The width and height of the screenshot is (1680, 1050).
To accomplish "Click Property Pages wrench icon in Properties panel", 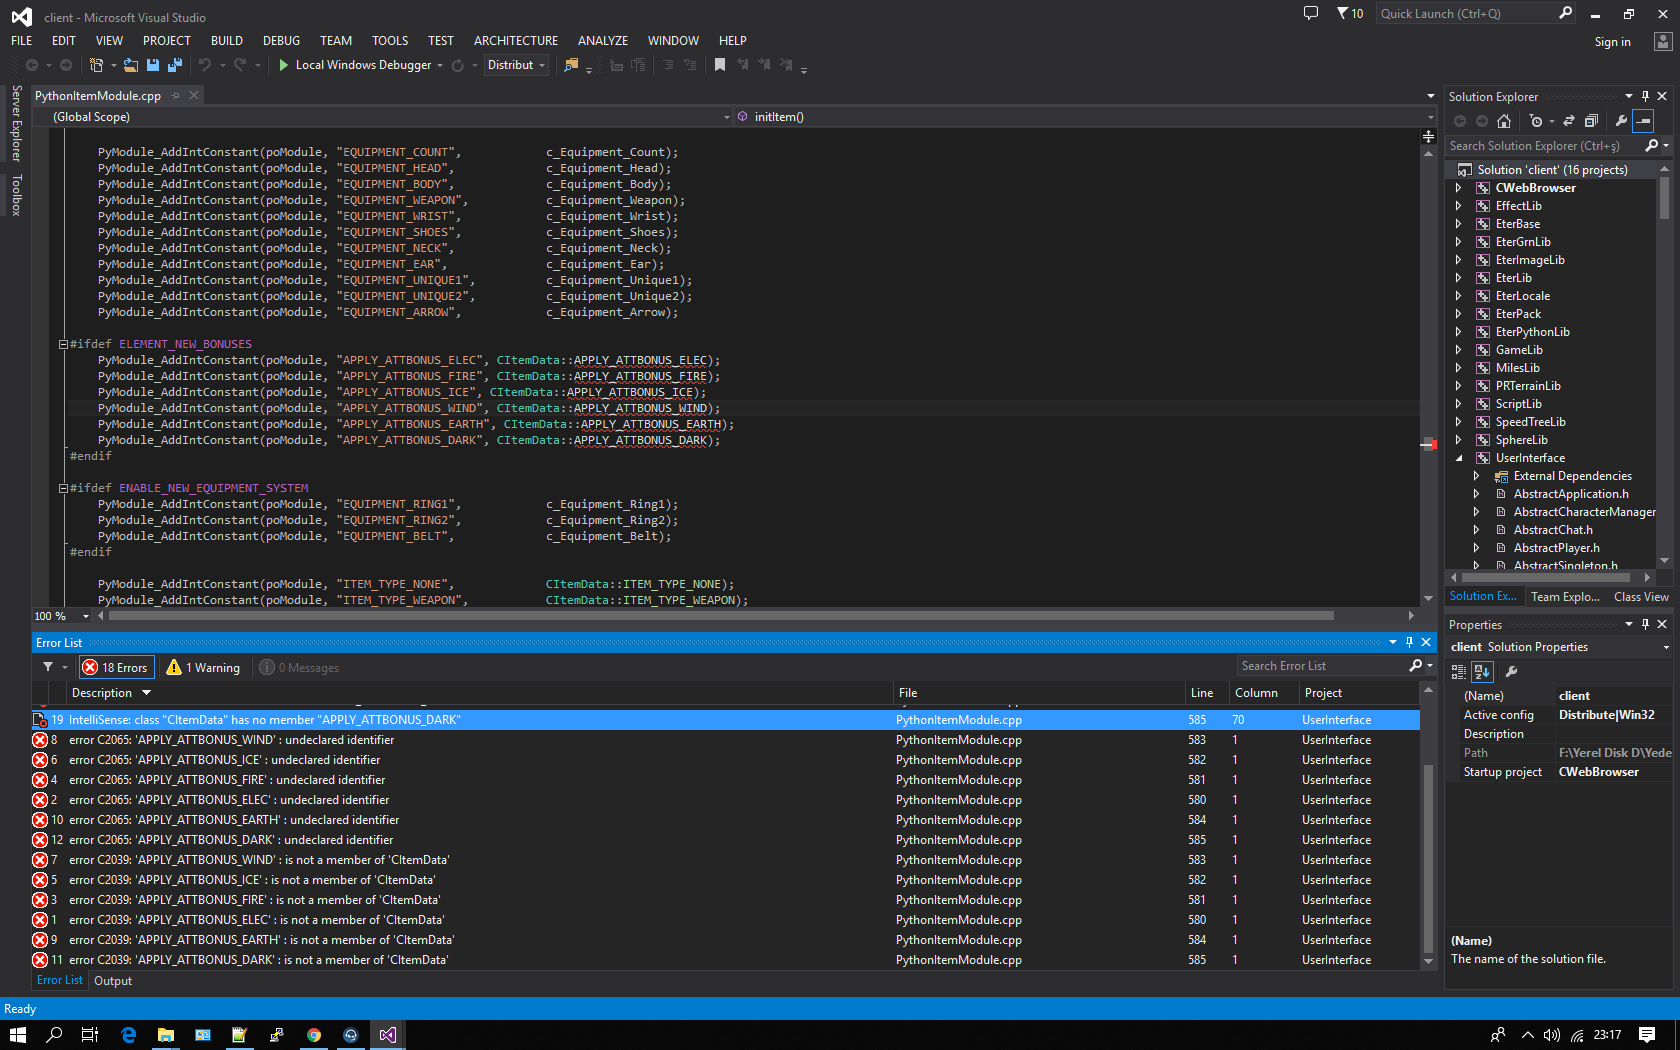I will pyautogui.click(x=1512, y=672).
